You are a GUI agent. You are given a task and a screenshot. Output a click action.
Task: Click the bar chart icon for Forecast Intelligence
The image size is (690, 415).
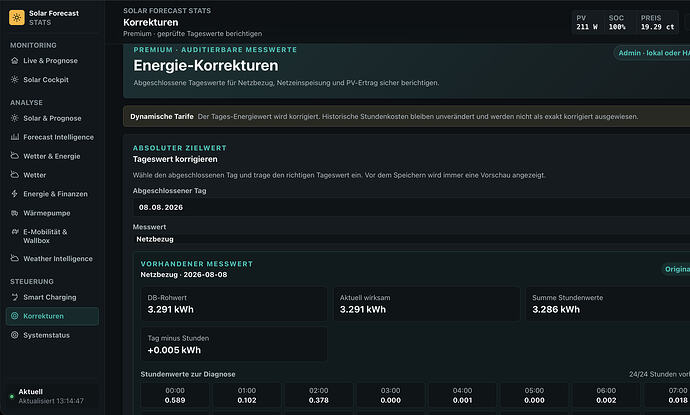point(15,137)
